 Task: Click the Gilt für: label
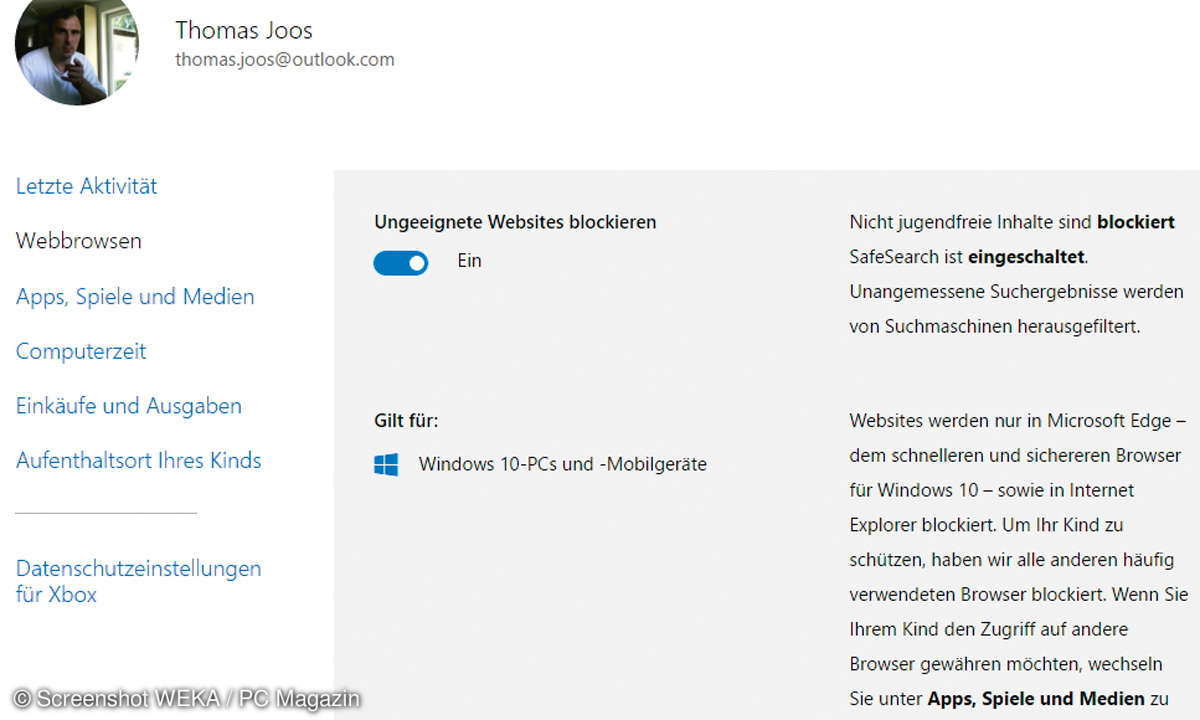(x=406, y=421)
